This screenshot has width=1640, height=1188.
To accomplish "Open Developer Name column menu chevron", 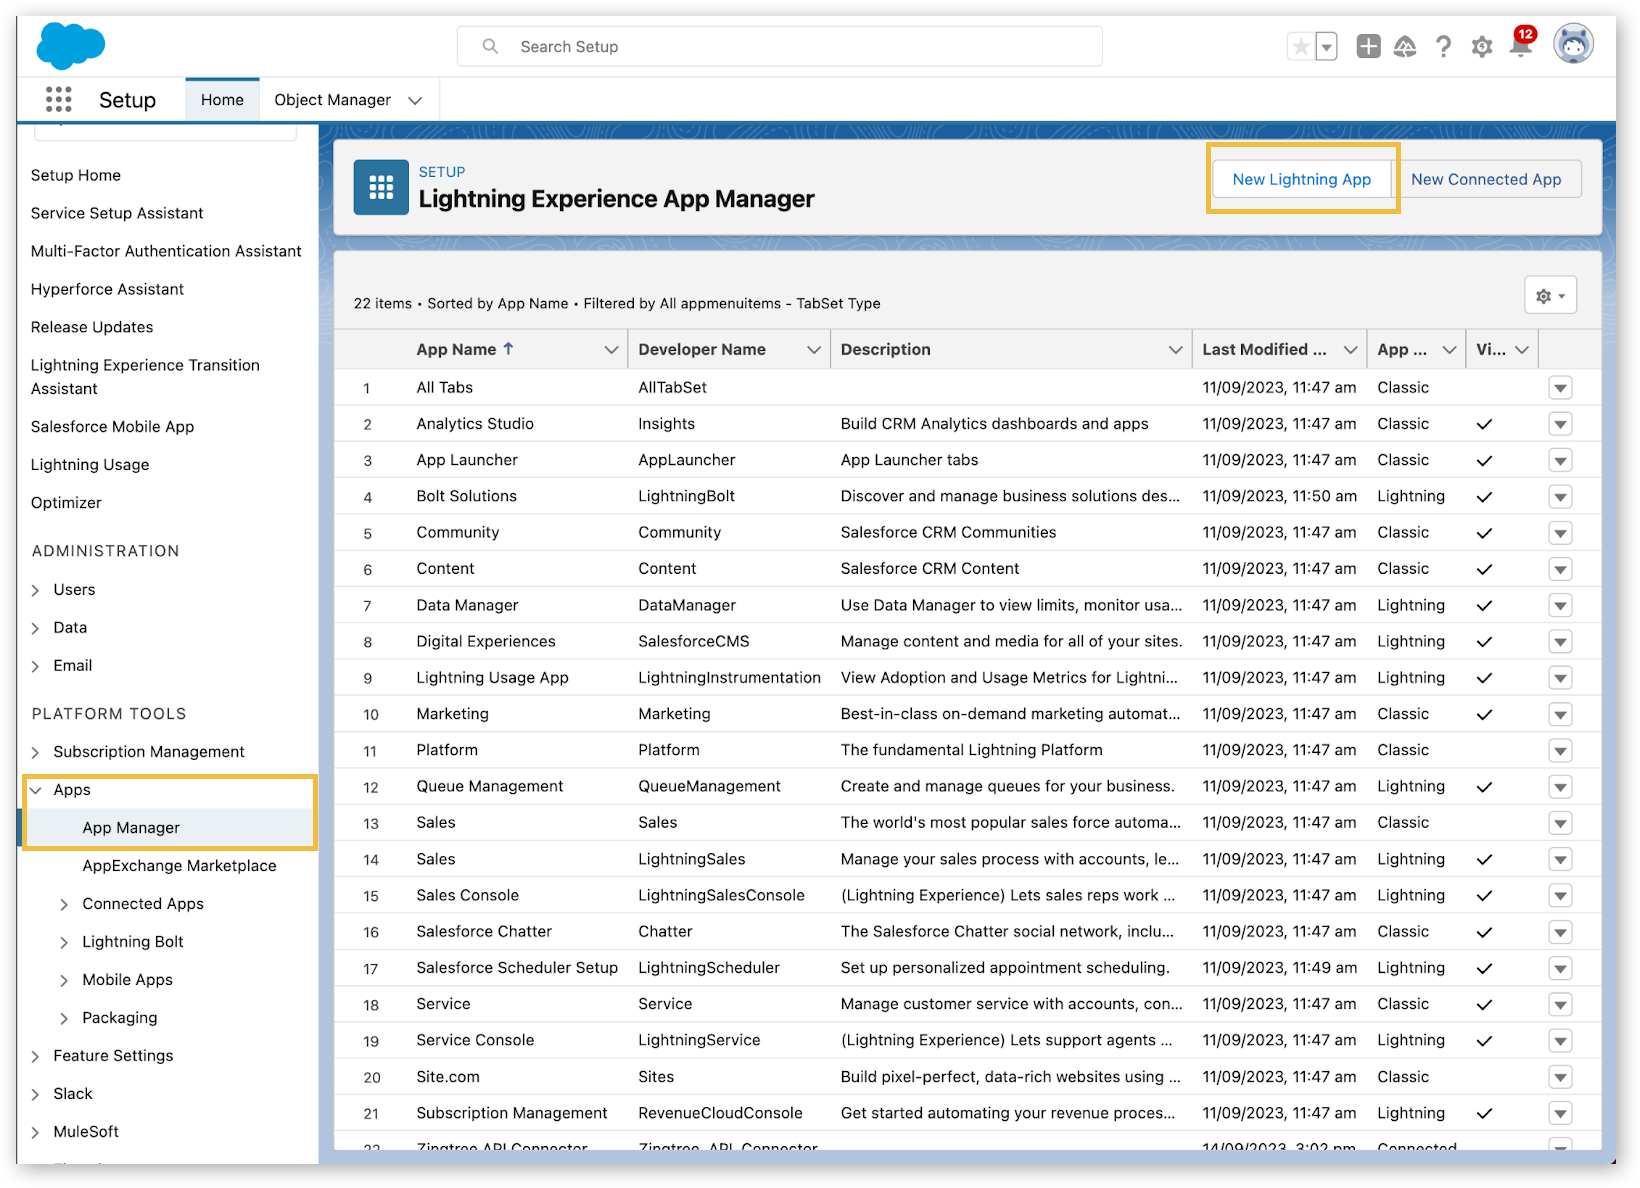I will 814,349.
